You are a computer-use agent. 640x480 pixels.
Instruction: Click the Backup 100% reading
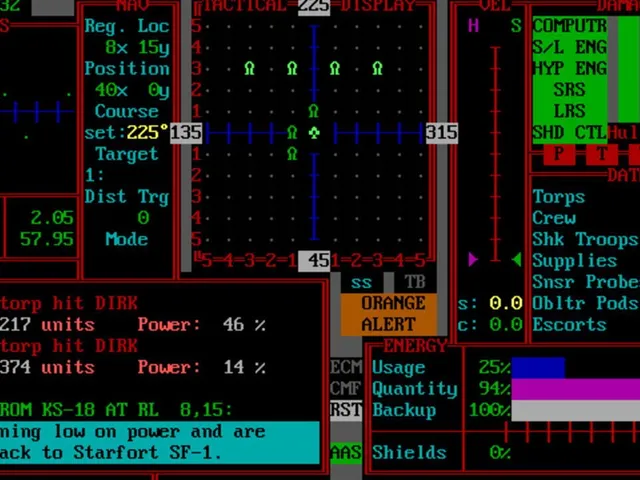tap(489, 410)
